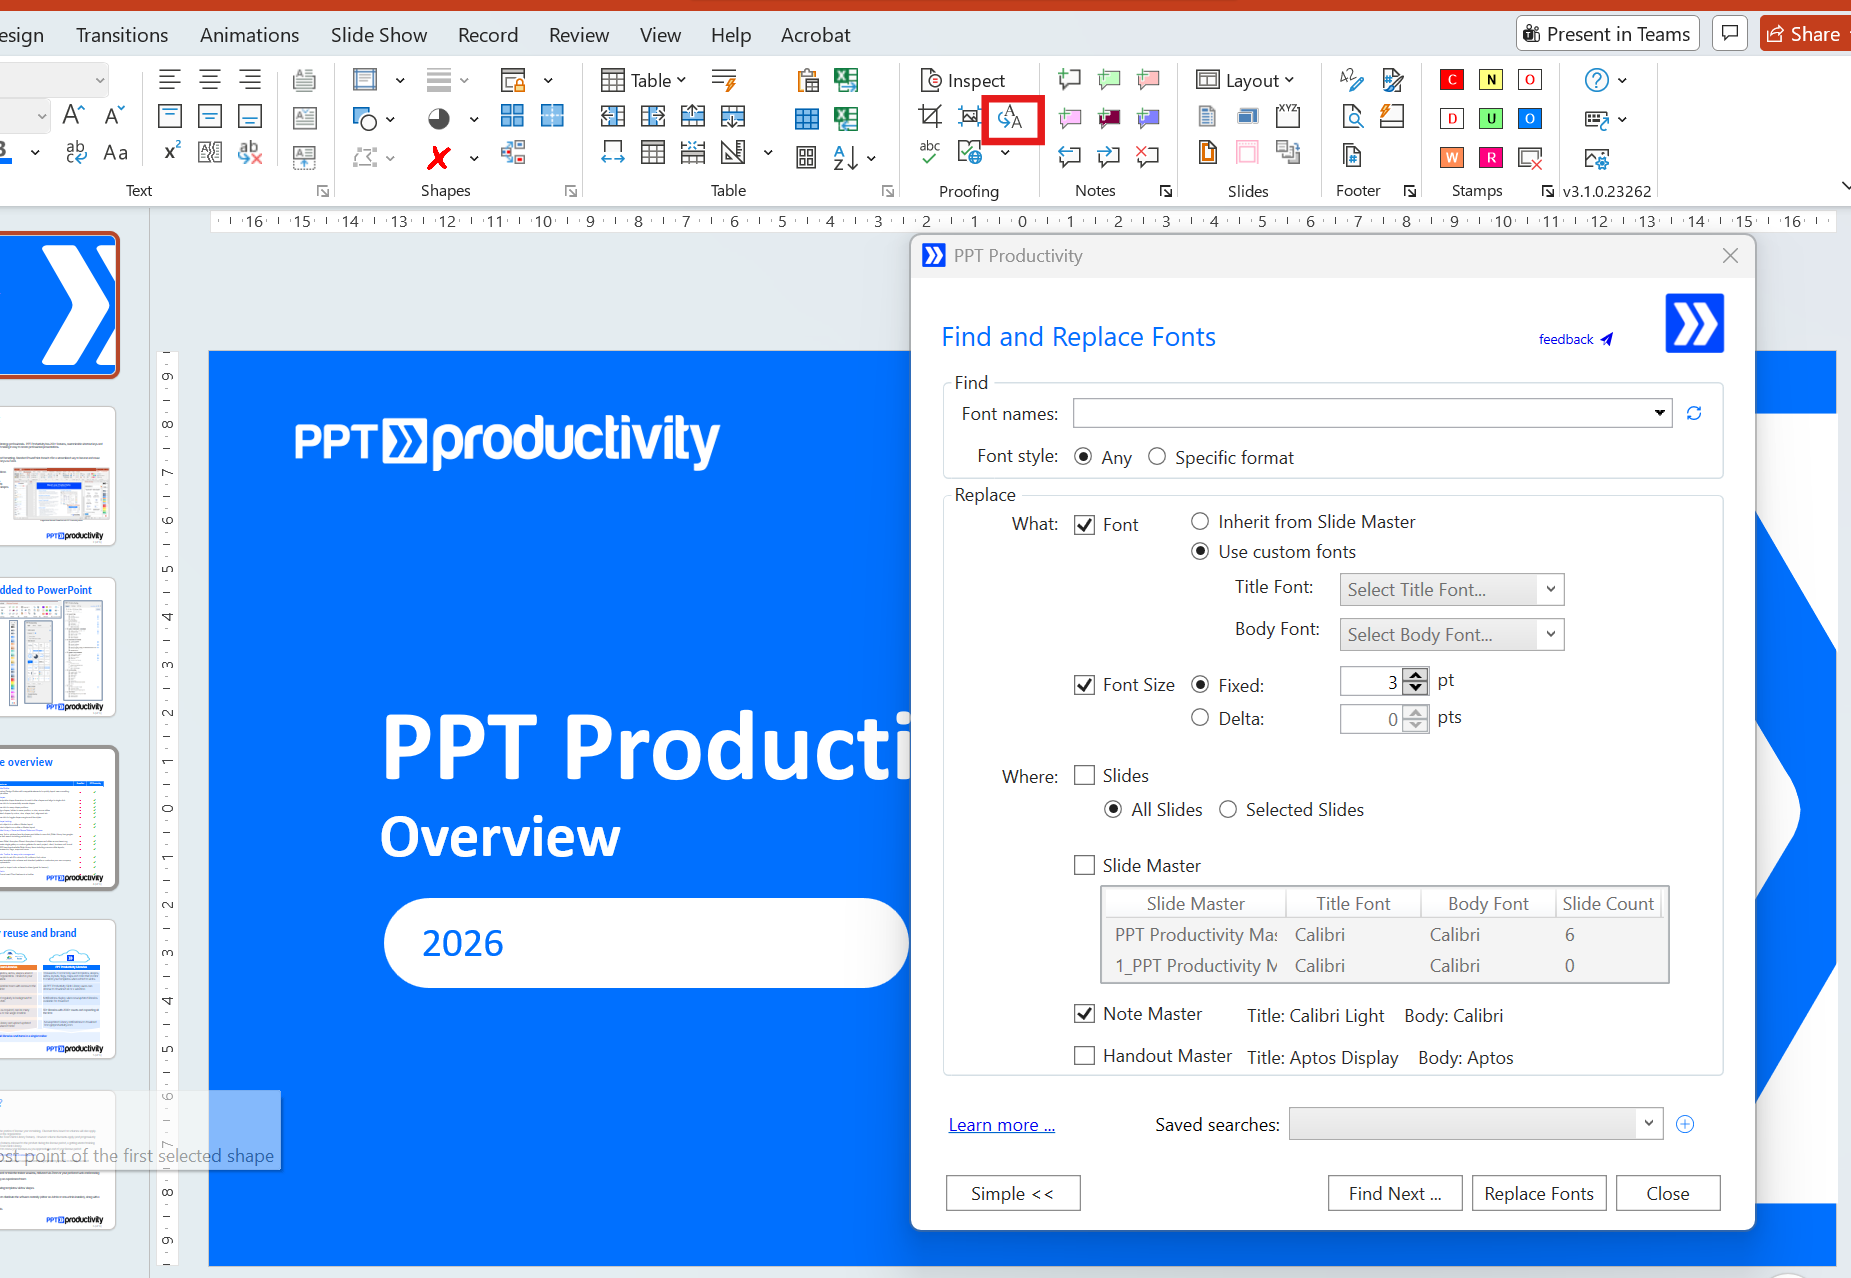Image resolution: width=1851 pixels, height=1278 pixels.
Task: Open the Select Body Font dropdown
Action: 1550,634
